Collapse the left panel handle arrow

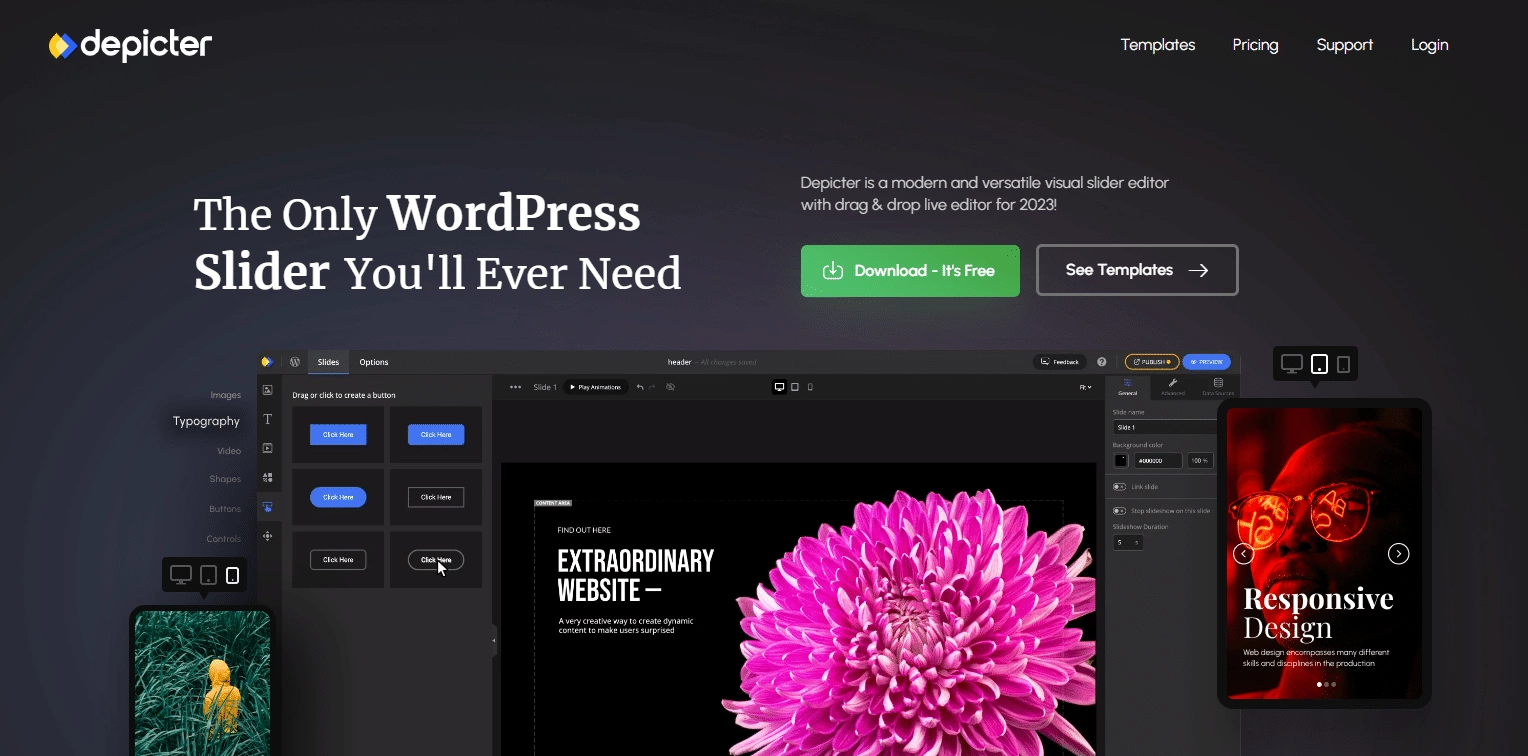click(494, 641)
